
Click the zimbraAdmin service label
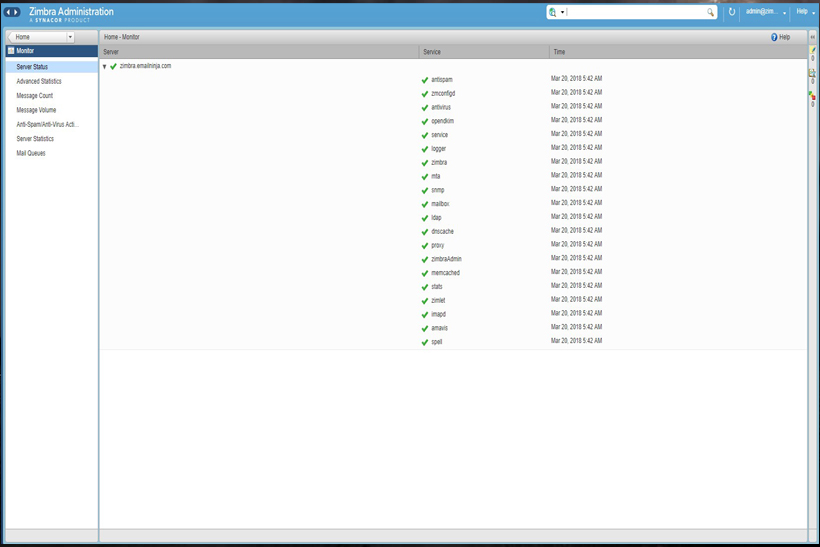446,259
